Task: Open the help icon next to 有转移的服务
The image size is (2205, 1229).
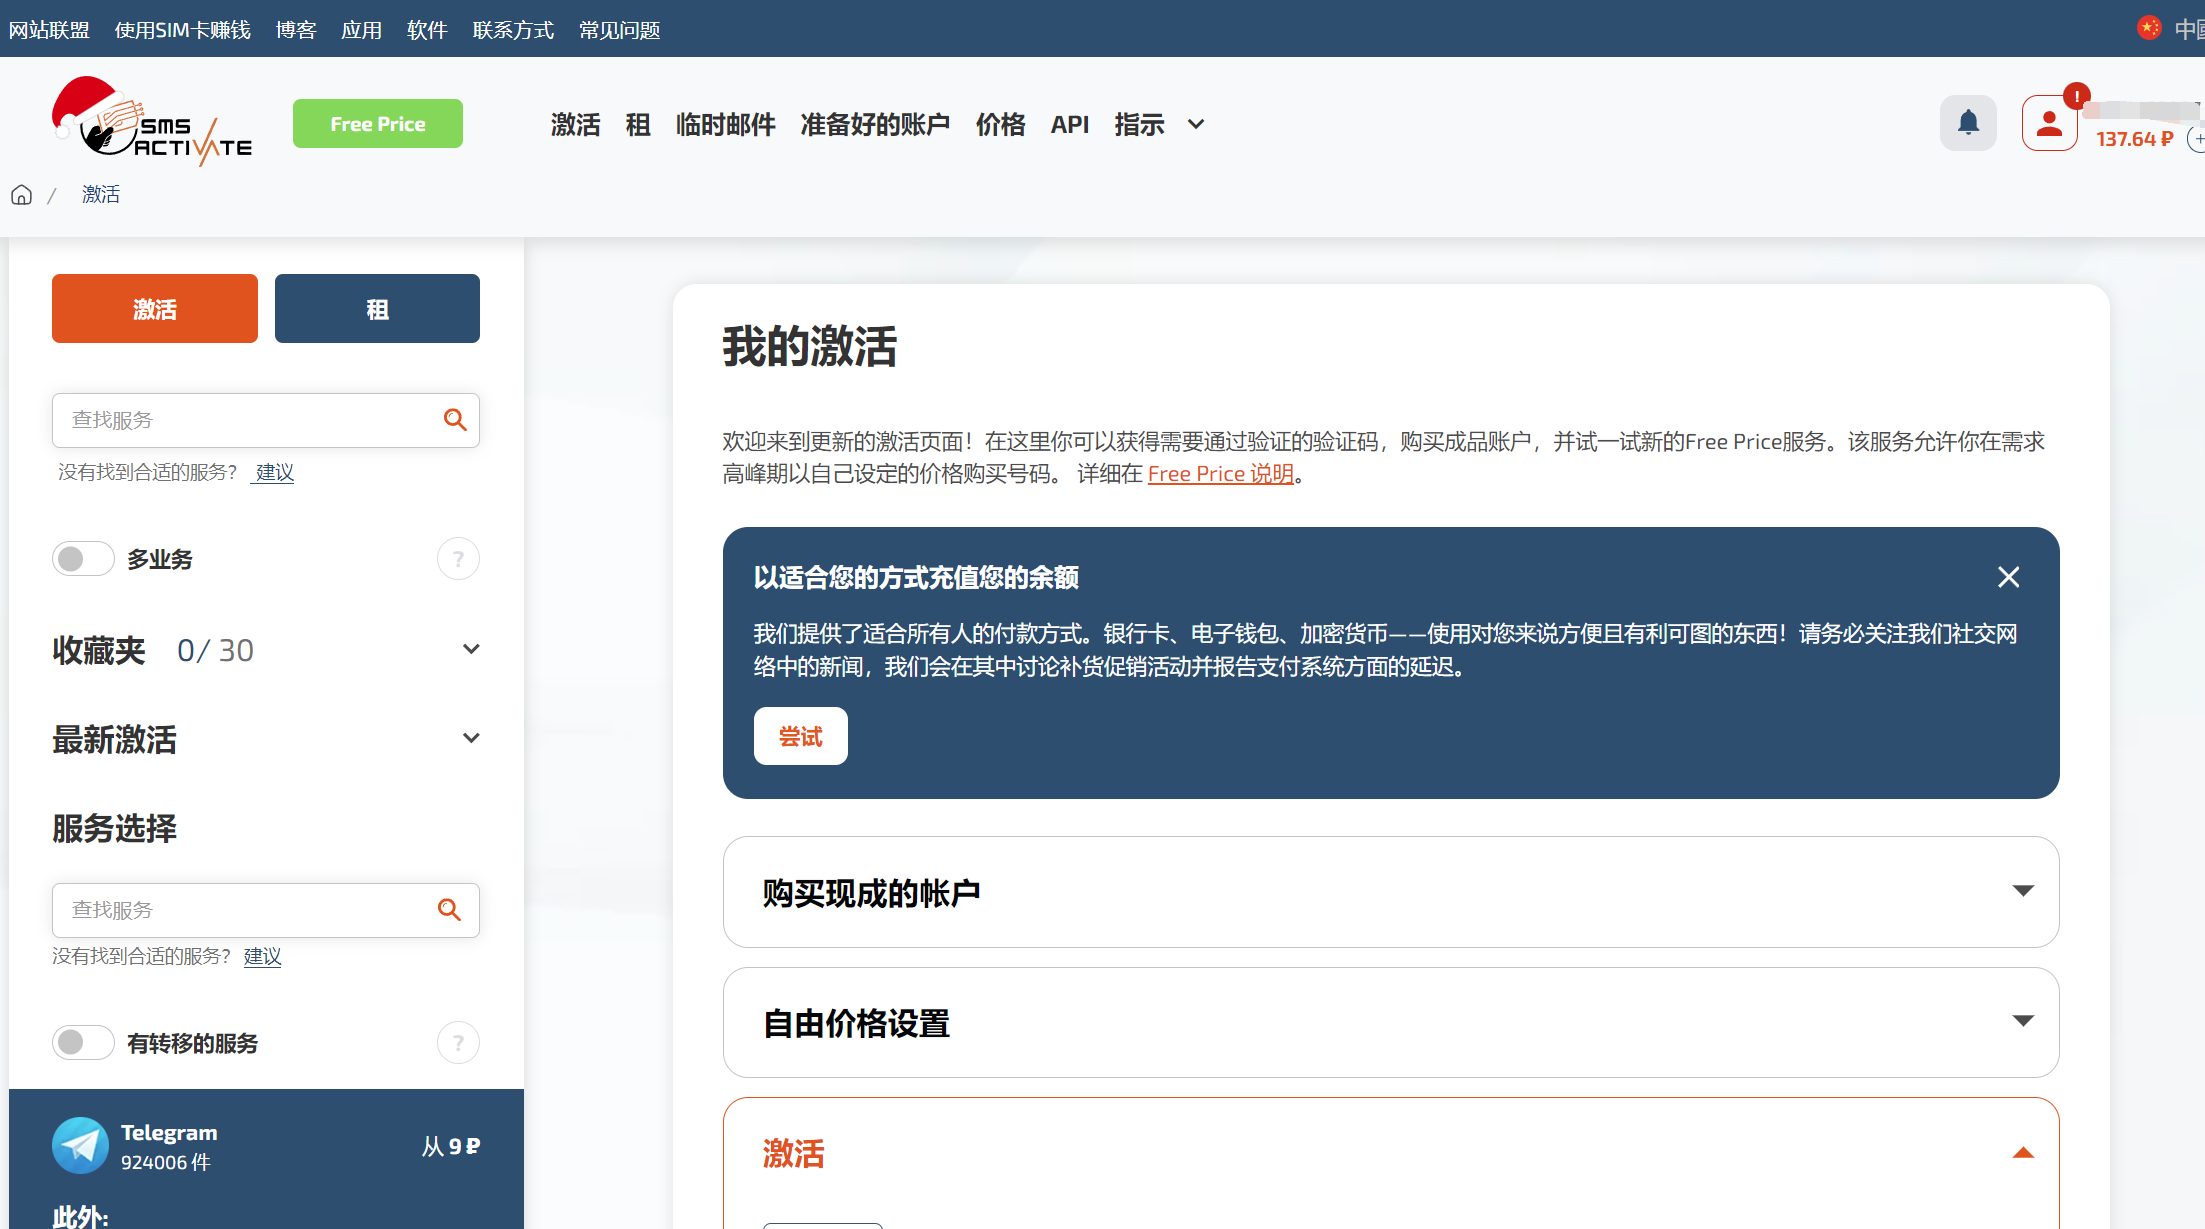Action: pyautogui.click(x=458, y=1043)
